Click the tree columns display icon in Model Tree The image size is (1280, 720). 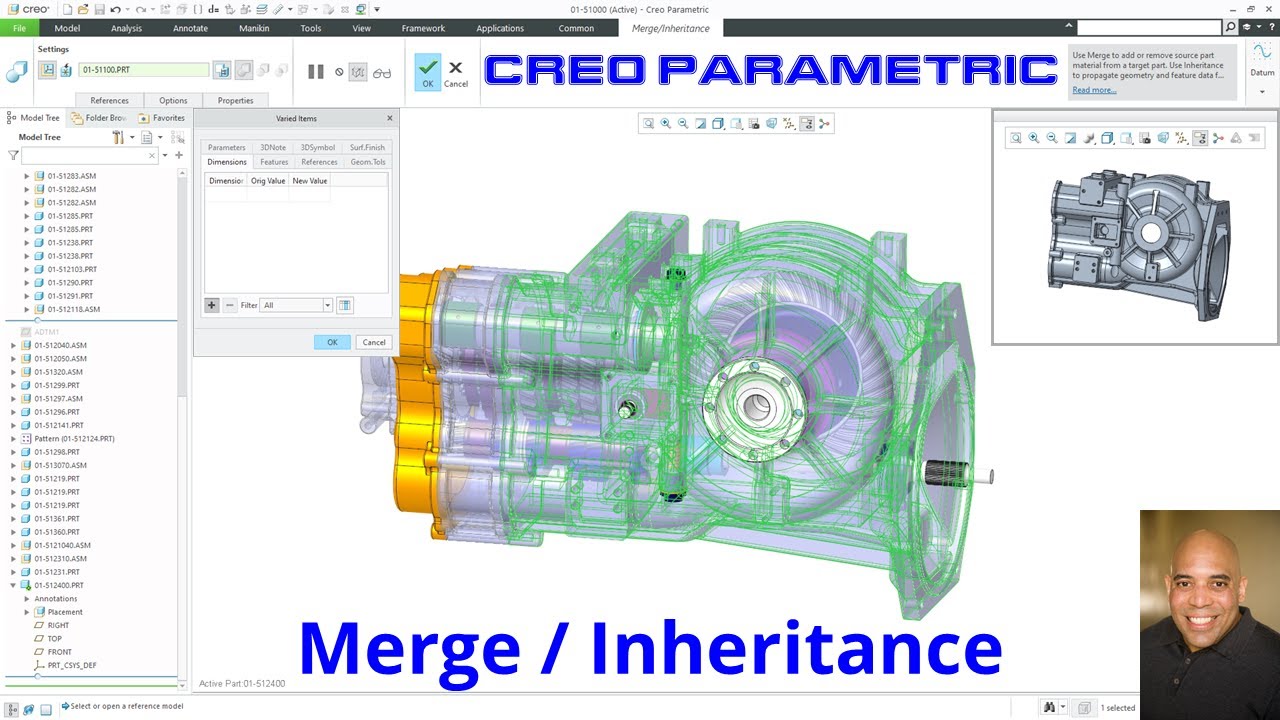click(x=146, y=137)
